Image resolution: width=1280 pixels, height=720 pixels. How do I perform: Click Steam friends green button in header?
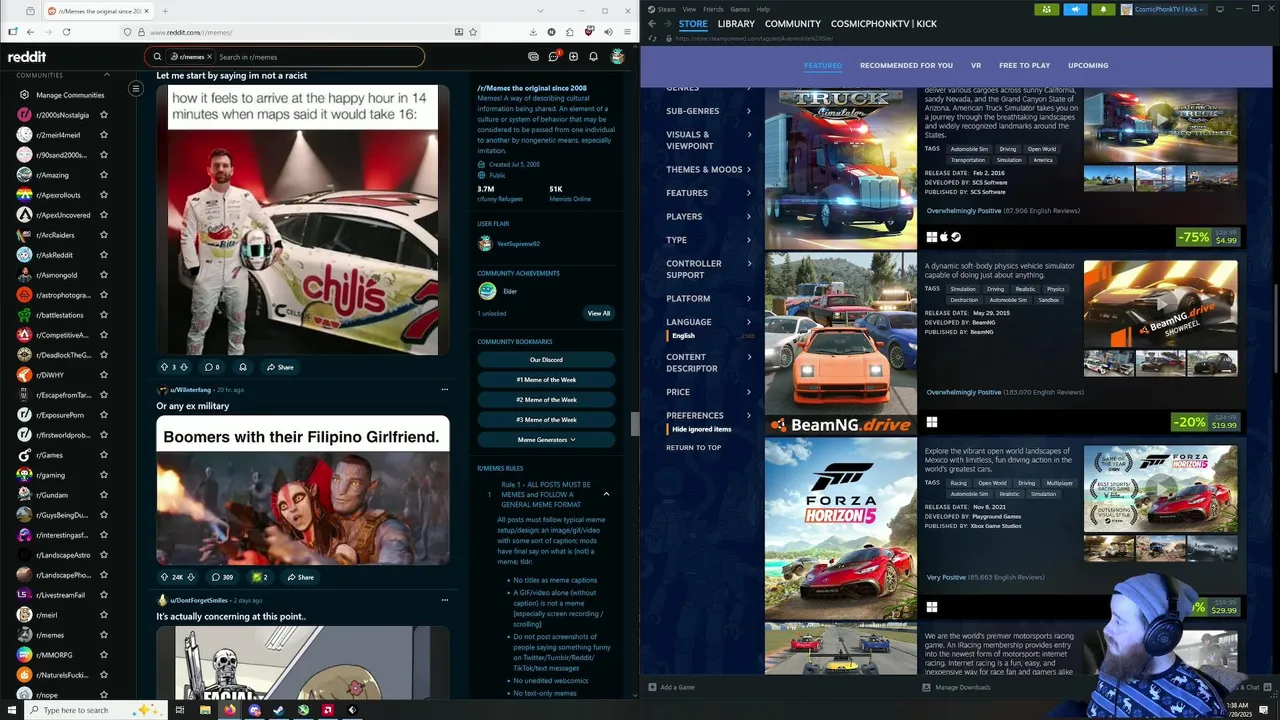tap(1047, 9)
